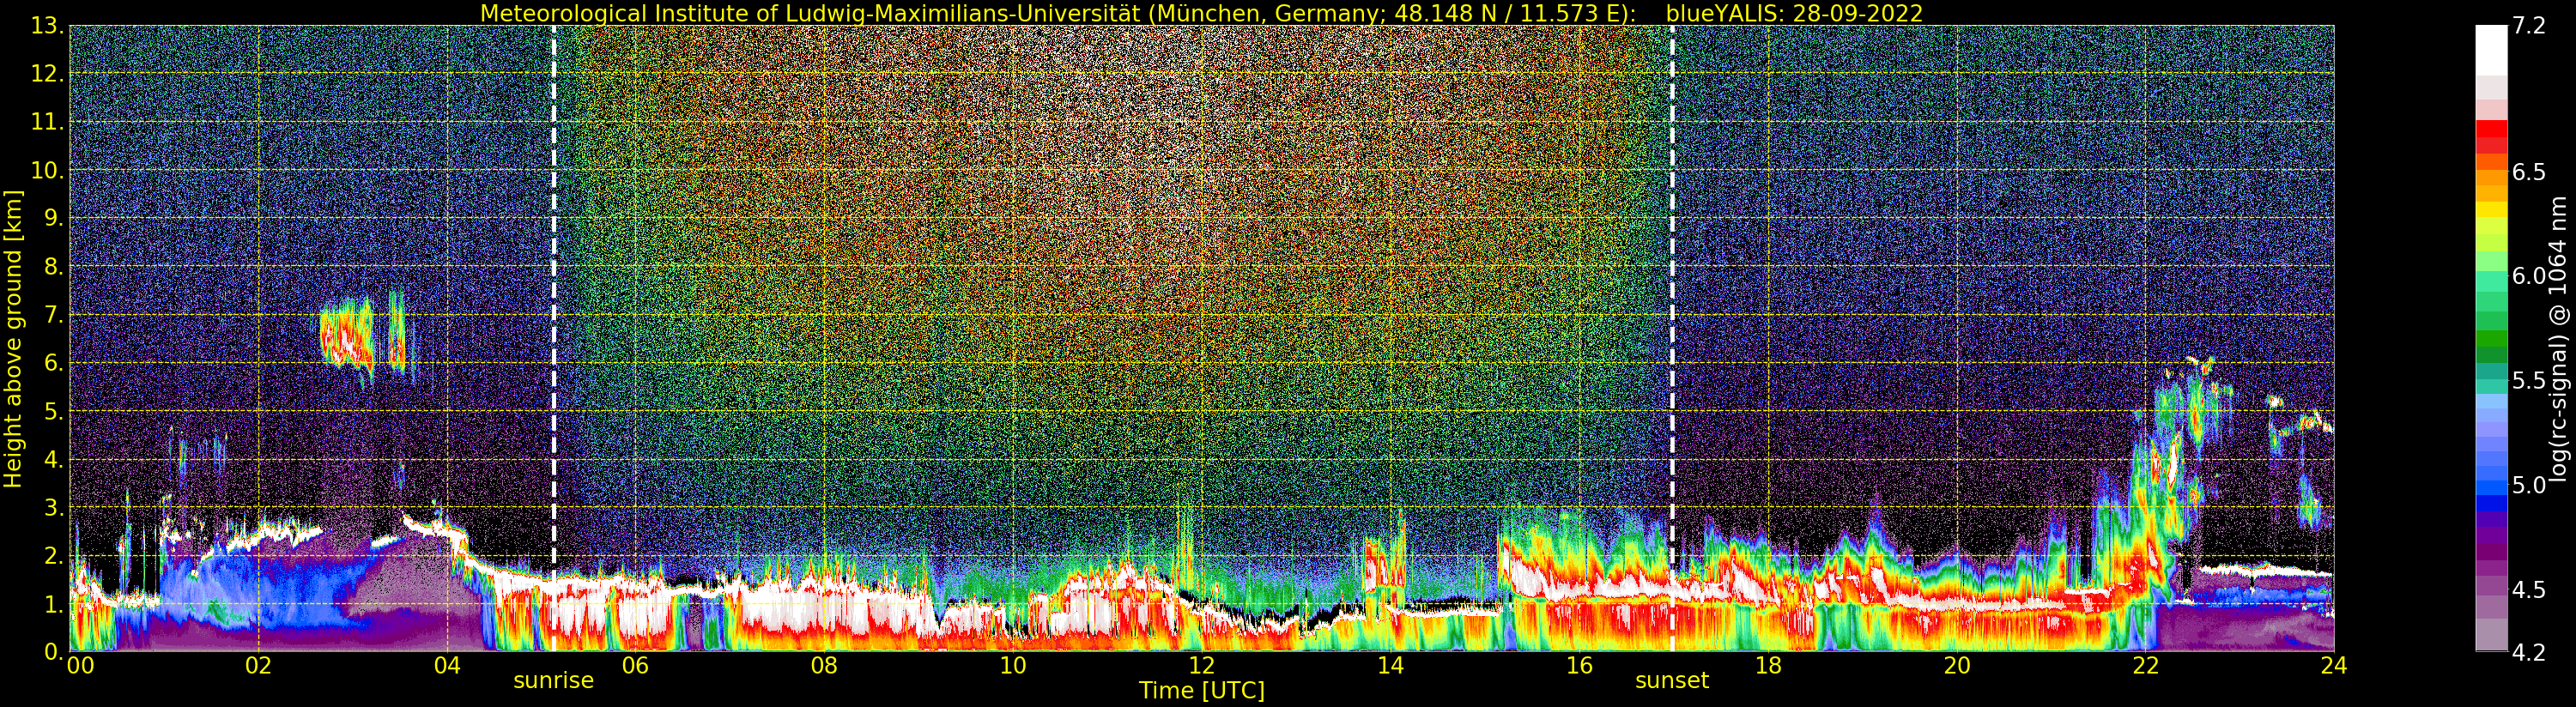Click the '5.' tick on the height axis
The width and height of the screenshot is (2576, 707).
(x=54, y=411)
